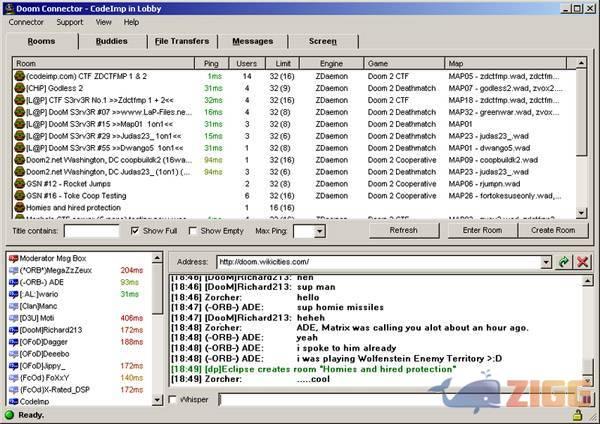The width and height of the screenshot is (600, 424).
Task: Toggle the Show Full checkbox
Action: click(x=135, y=231)
